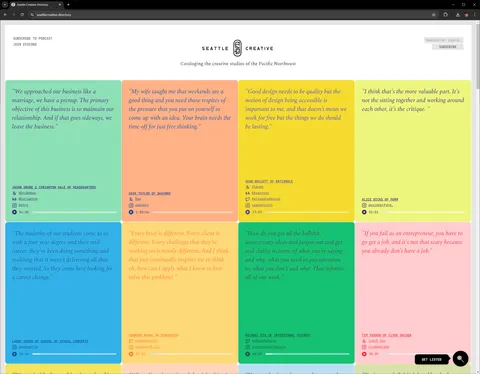Click quote-mark icon in the "Good design needs" card

click(248, 193)
